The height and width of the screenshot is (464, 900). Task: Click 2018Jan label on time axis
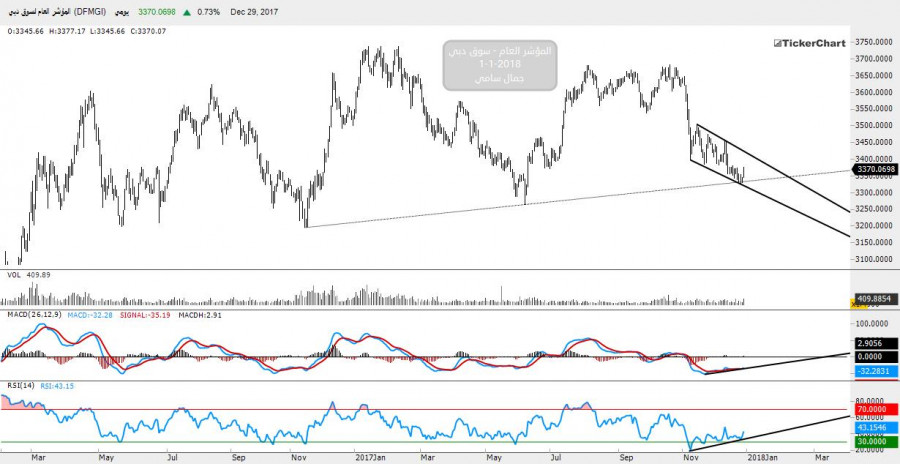coord(764,456)
